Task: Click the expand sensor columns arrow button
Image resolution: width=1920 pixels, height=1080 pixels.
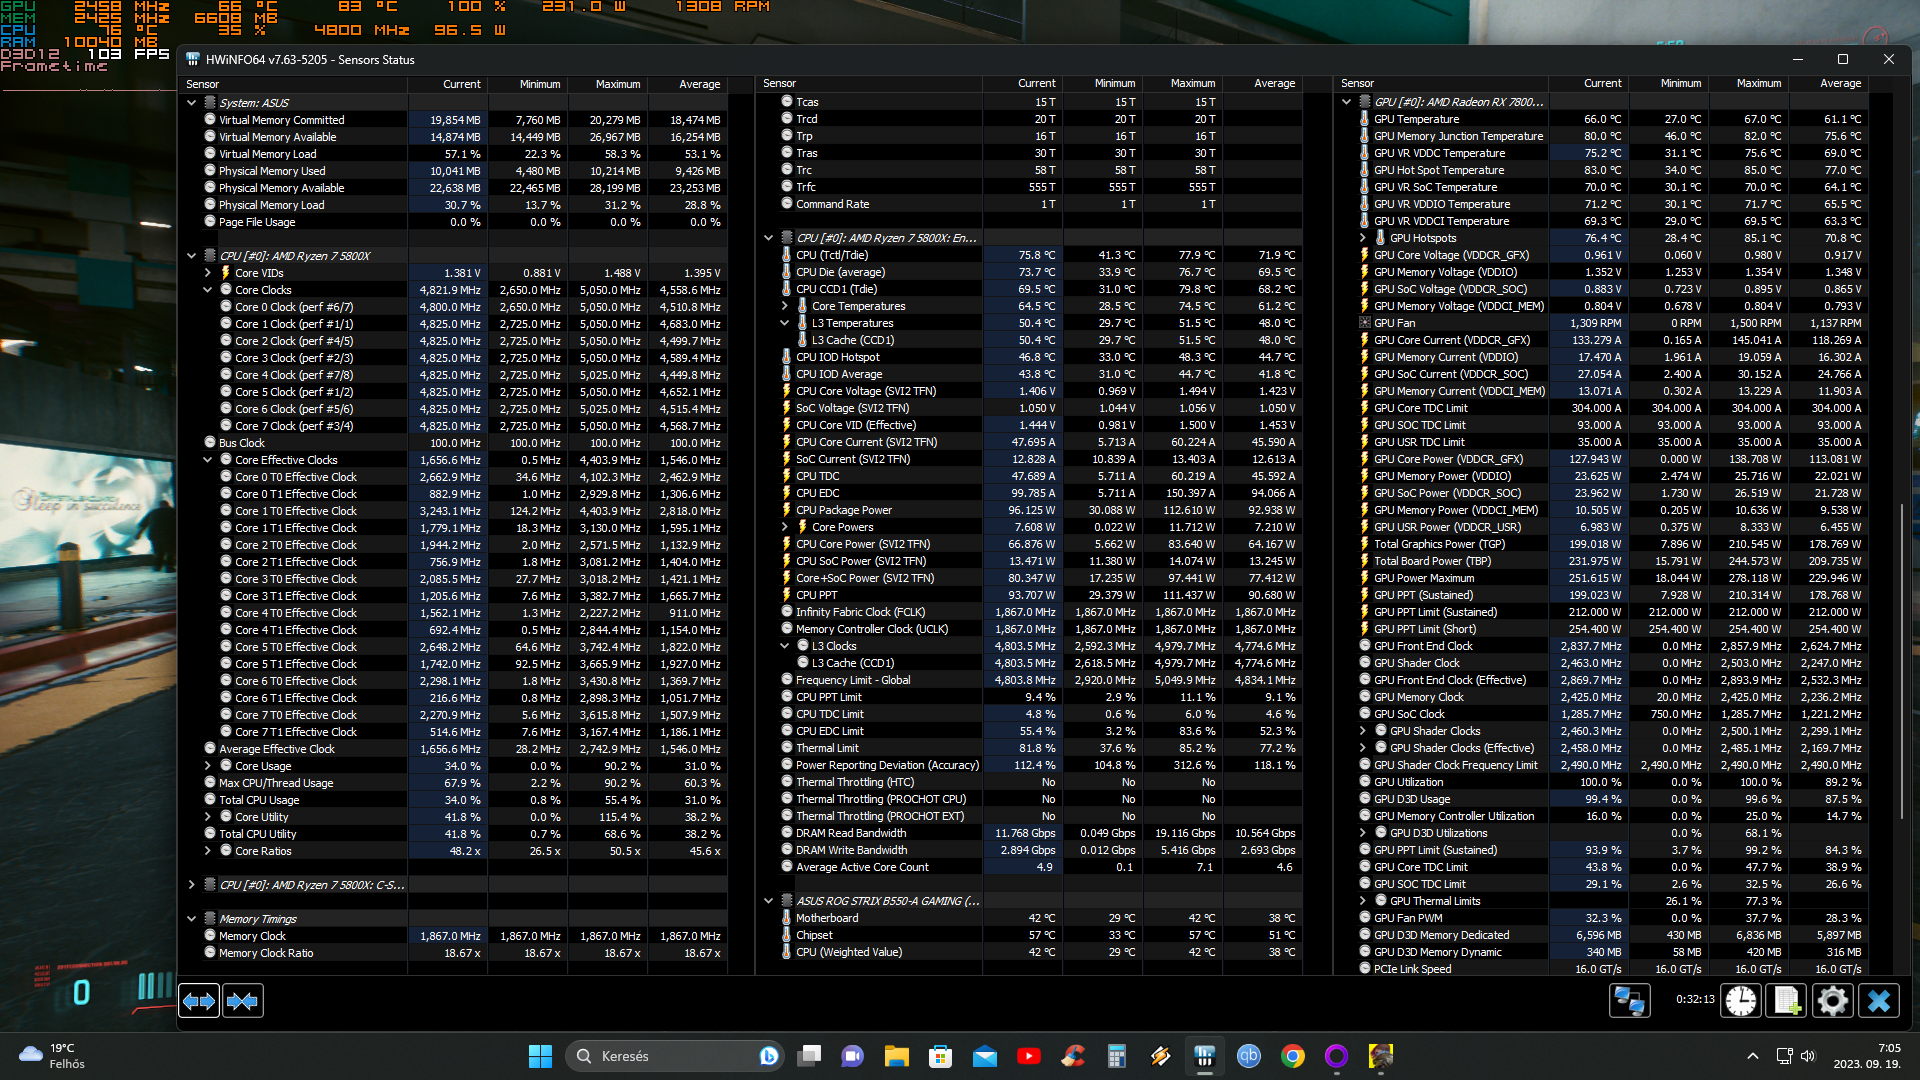Action: pyautogui.click(x=199, y=1001)
